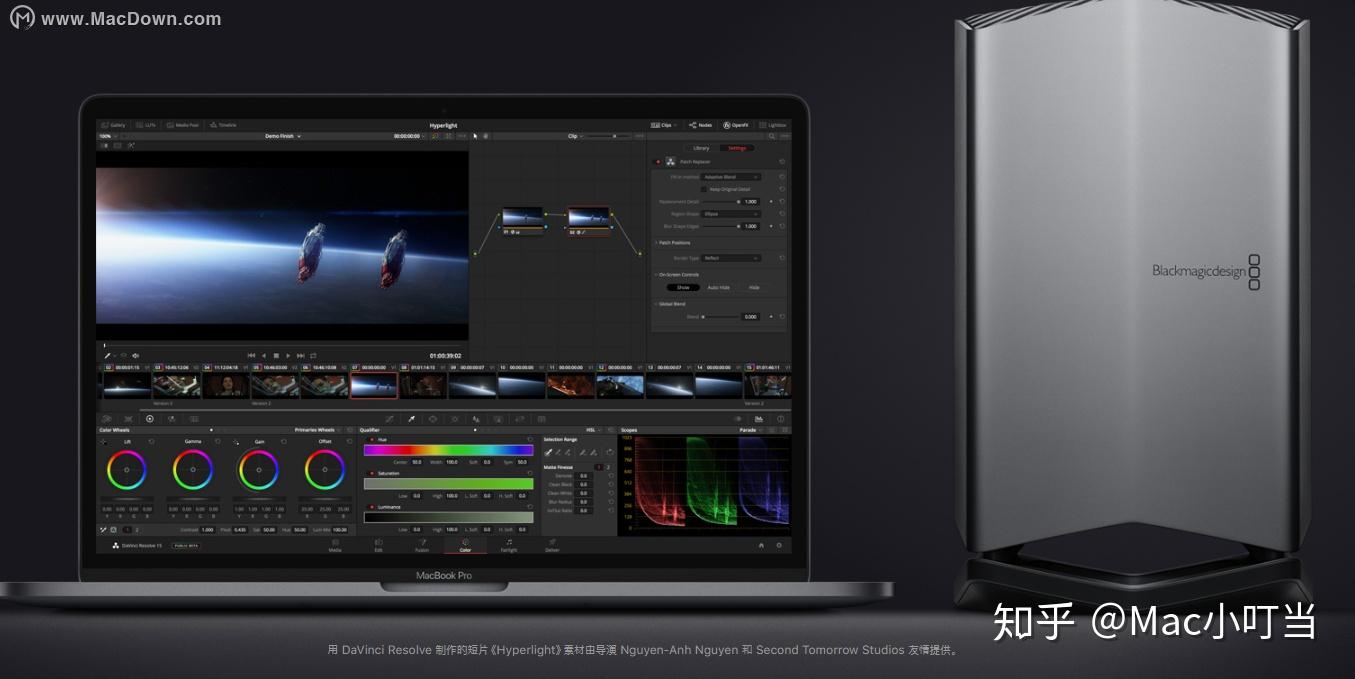Play the viewer clip forward
The width and height of the screenshot is (1355, 679).
[288, 355]
